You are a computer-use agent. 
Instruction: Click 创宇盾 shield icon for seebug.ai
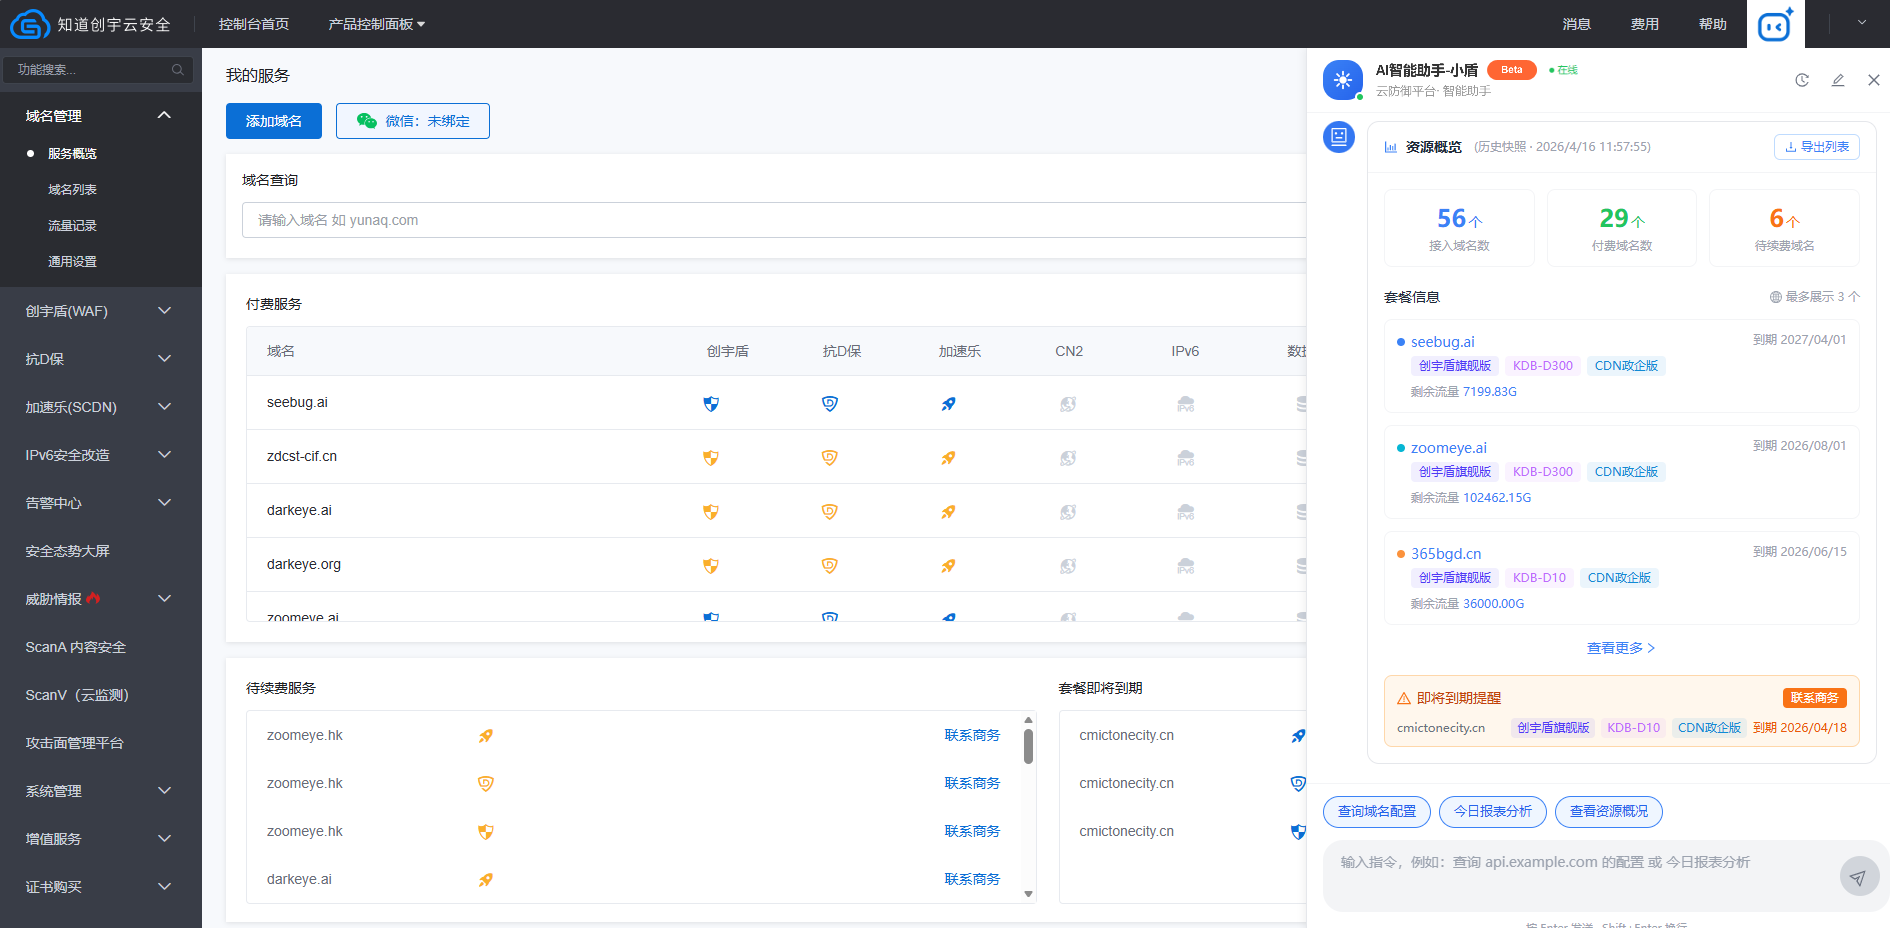[x=711, y=404]
